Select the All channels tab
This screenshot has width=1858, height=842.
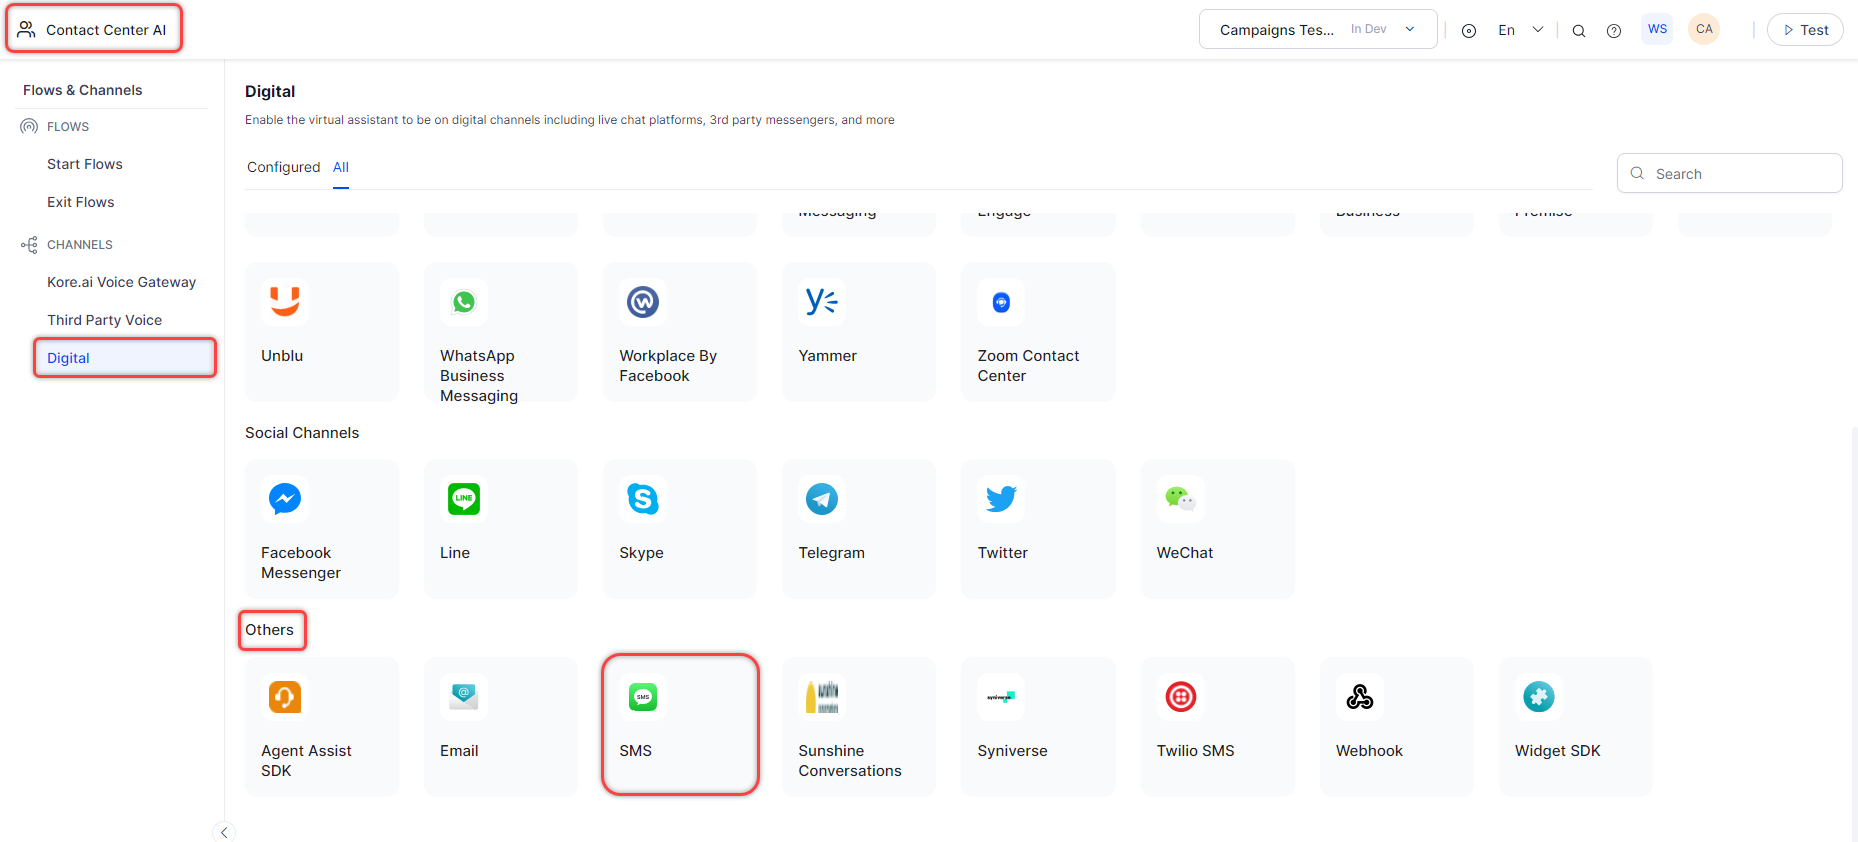pos(341,167)
